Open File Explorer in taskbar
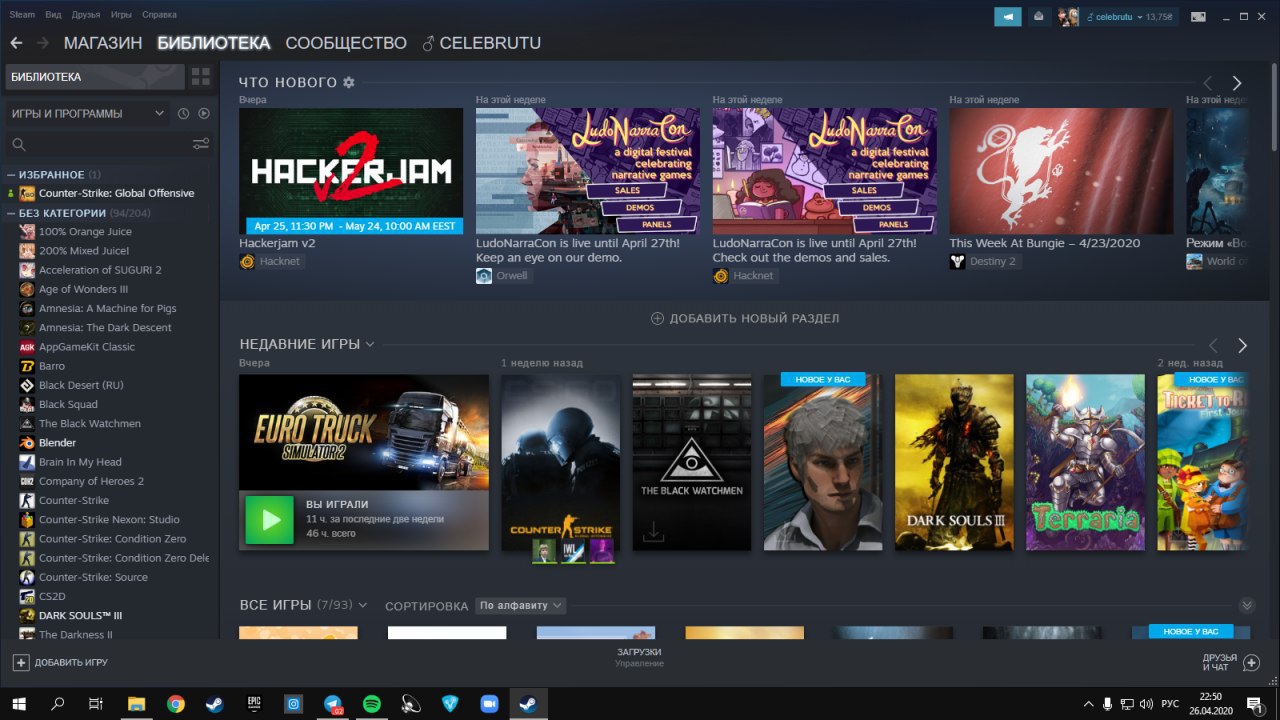The height and width of the screenshot is (720, 1280). pos(136,704)
